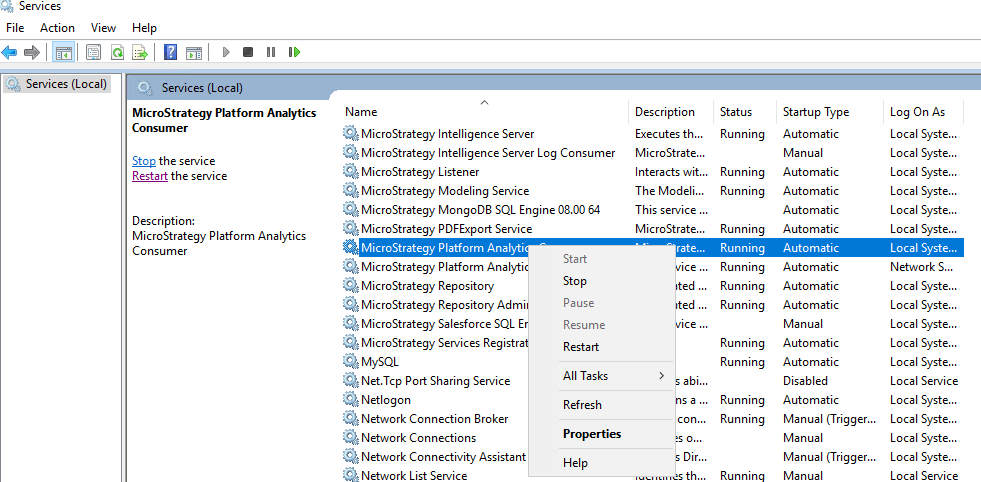This screenshot has height=482, width=981.
Task: Select MicroStrategy MongoDB SQL Engine 08.00 64
Action: coord(480,210)
